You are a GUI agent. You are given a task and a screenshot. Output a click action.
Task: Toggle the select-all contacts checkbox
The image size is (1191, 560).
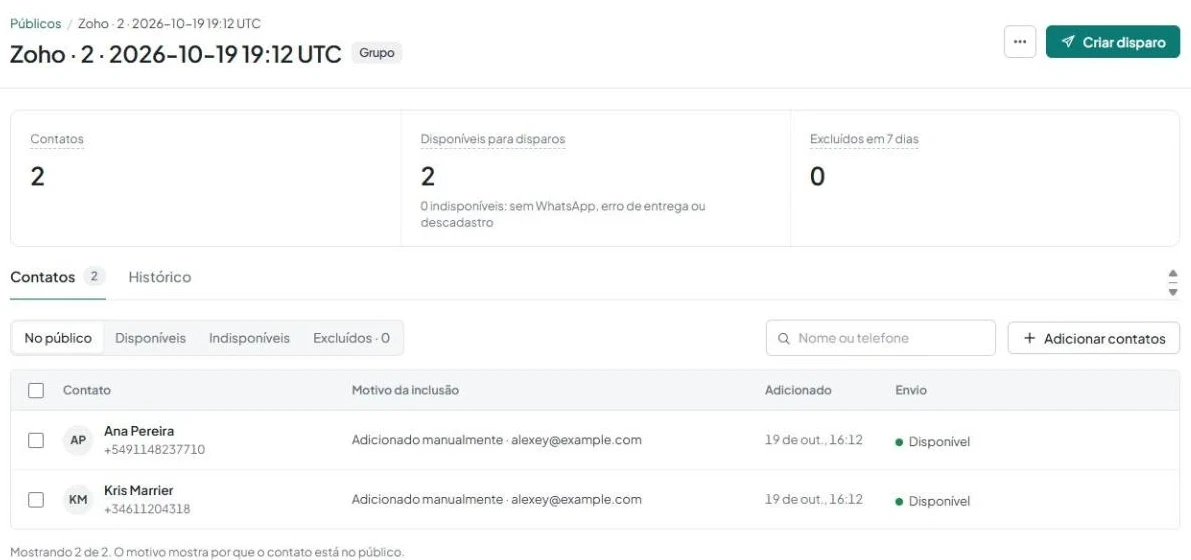tap(36, 391)
